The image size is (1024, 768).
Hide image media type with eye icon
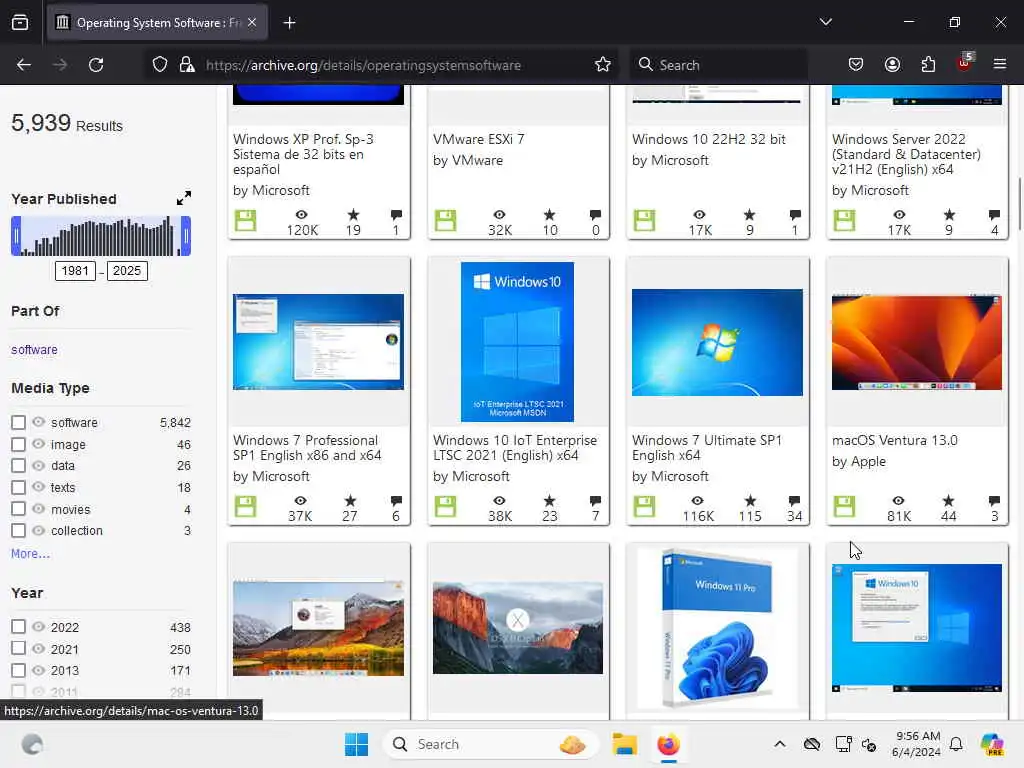[39, 443]
